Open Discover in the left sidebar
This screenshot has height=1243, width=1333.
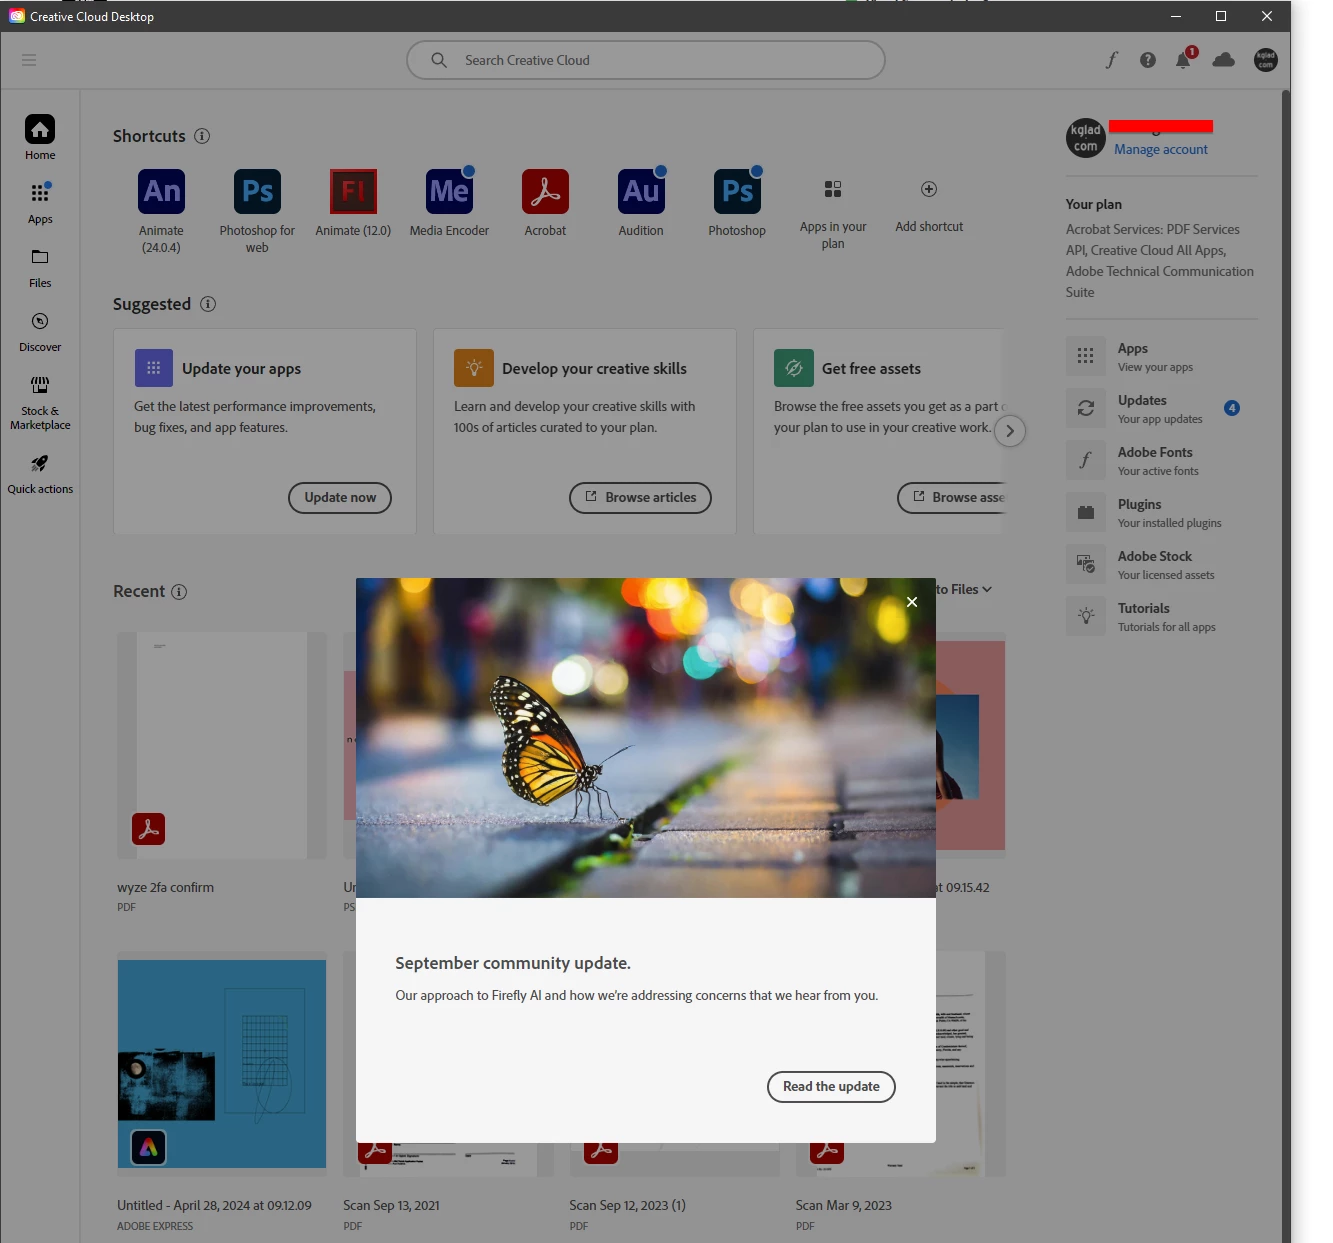pyautogui.click(x=40, y=331)
